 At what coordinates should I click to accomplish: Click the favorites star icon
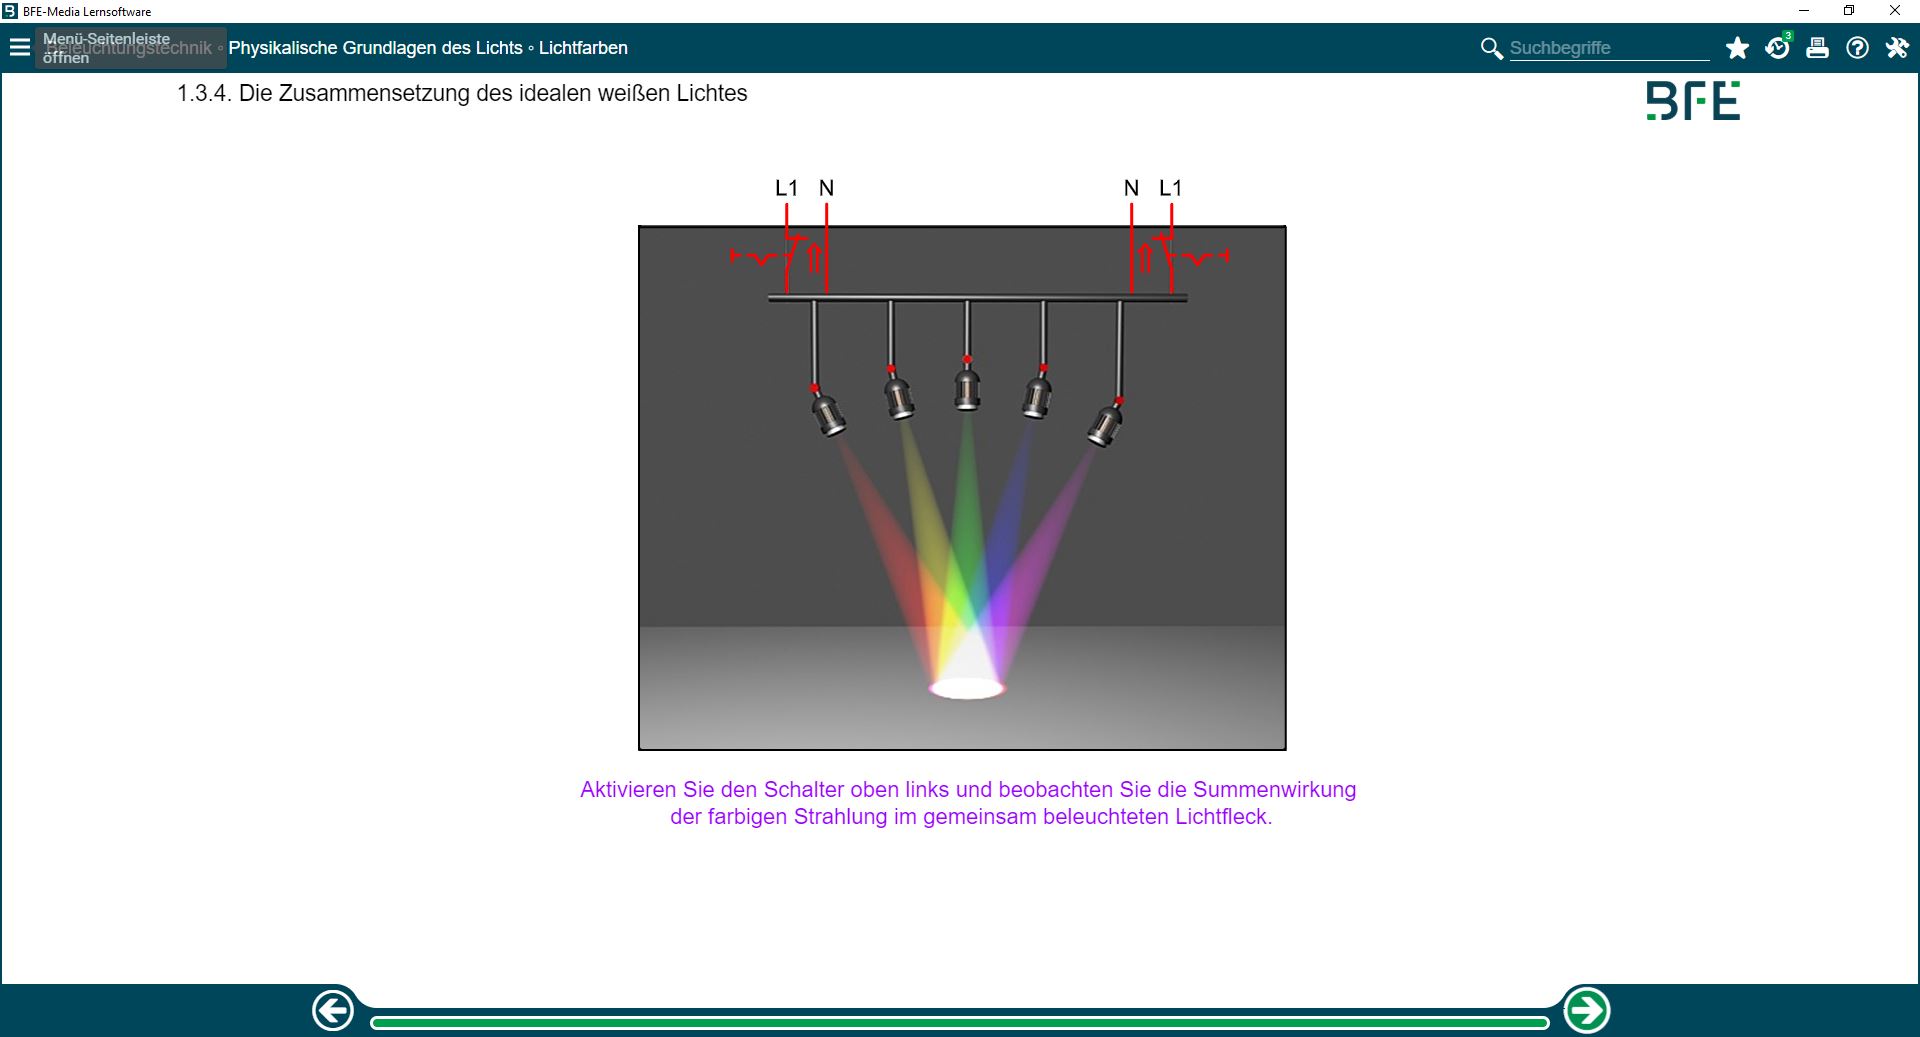click(1737, 48)
